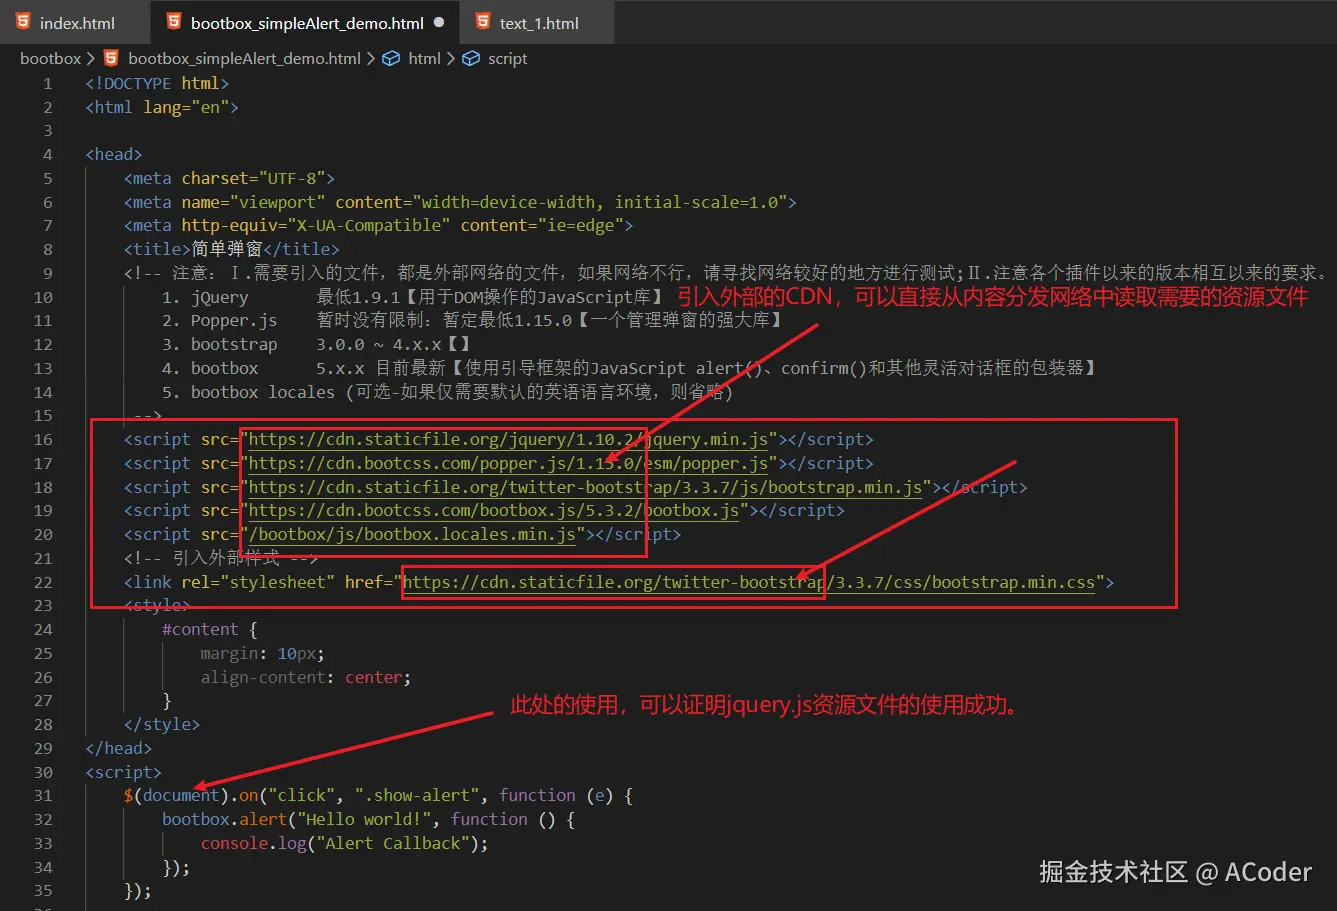
Task: Click the <!DOCTYPE html> declaration
Action: coord(158,83)
